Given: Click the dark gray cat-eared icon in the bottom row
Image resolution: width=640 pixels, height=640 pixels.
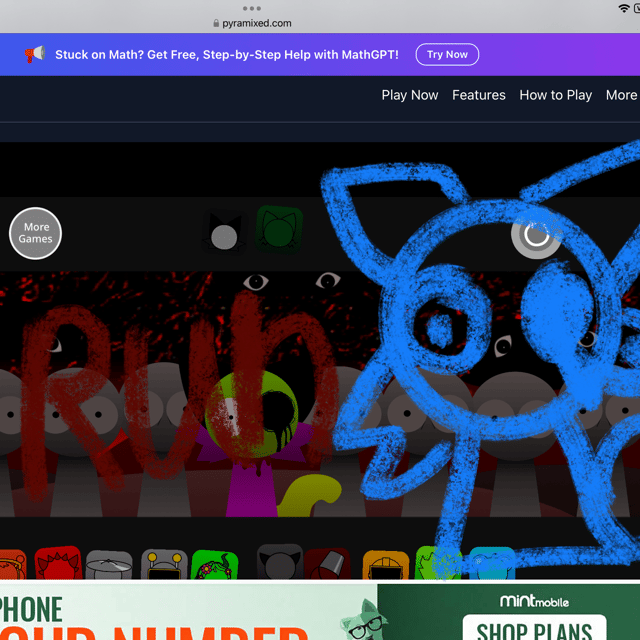Looking at the screenshot, I should (x=280, y=562).
